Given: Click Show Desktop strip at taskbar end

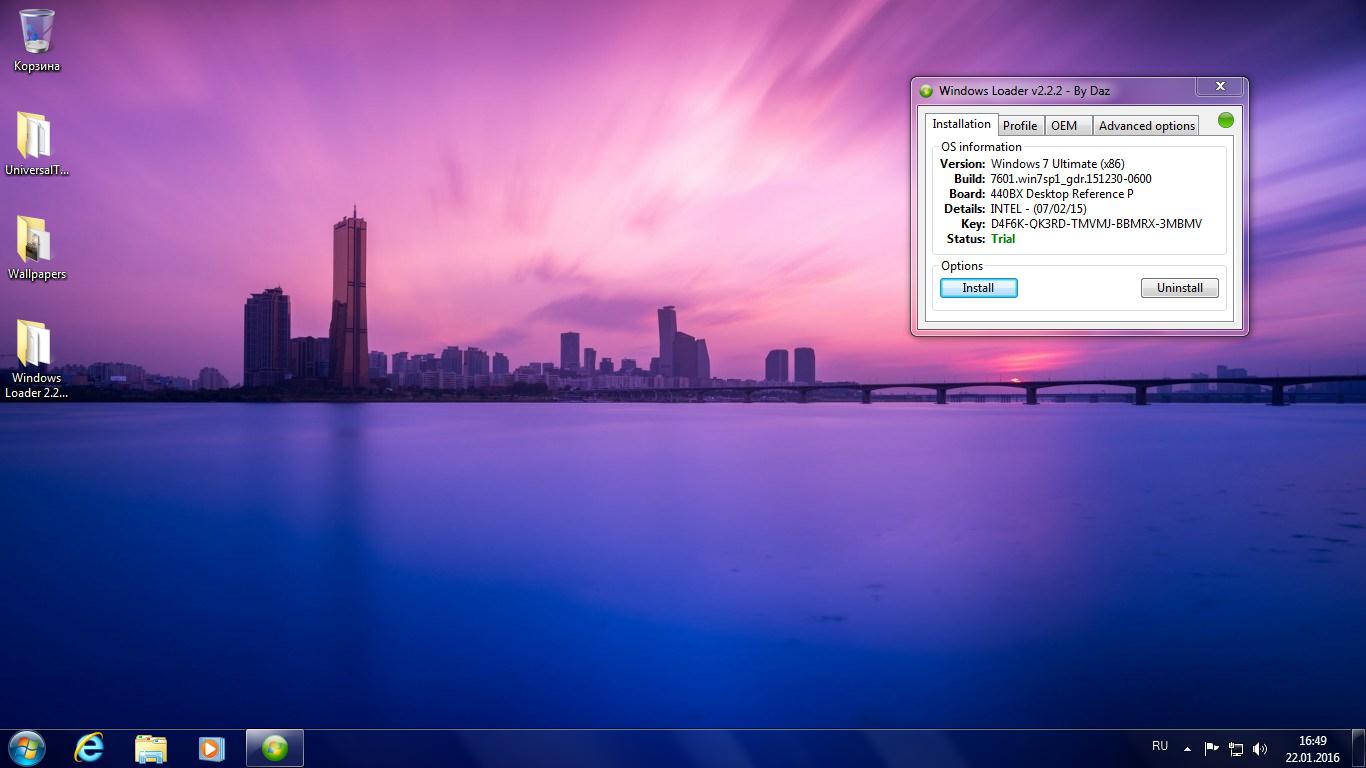Looking at the screenshot, I should (x=1358, y=749).
